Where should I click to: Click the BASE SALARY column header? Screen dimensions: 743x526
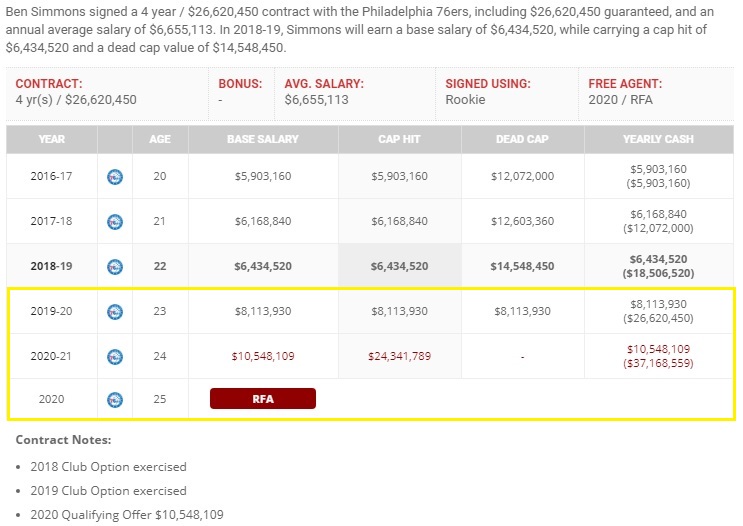click(x=262, y=139)
